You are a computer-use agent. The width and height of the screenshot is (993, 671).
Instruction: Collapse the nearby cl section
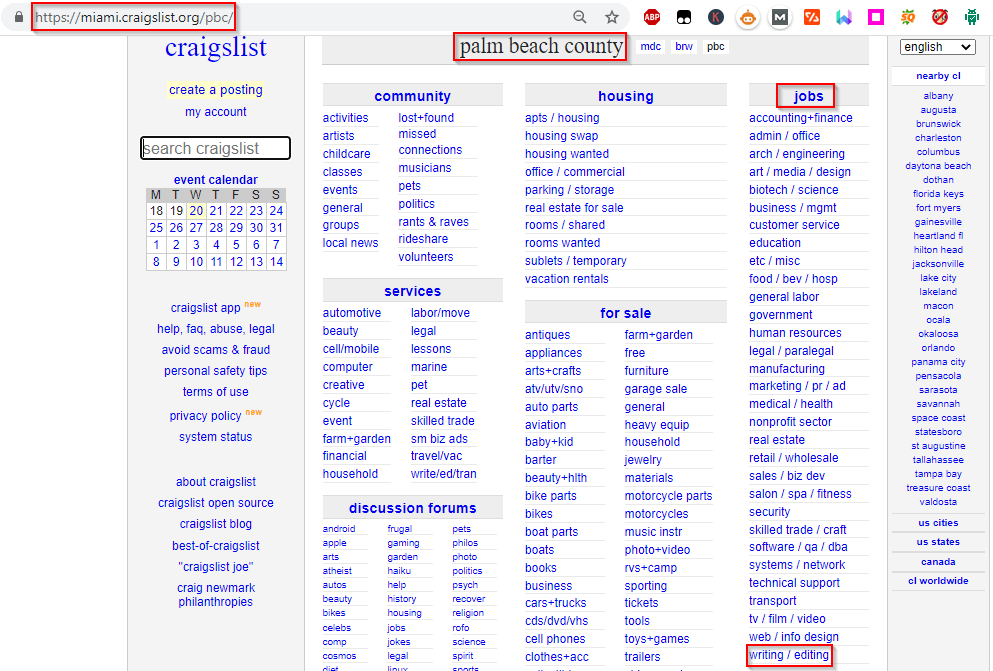(938, 76)
